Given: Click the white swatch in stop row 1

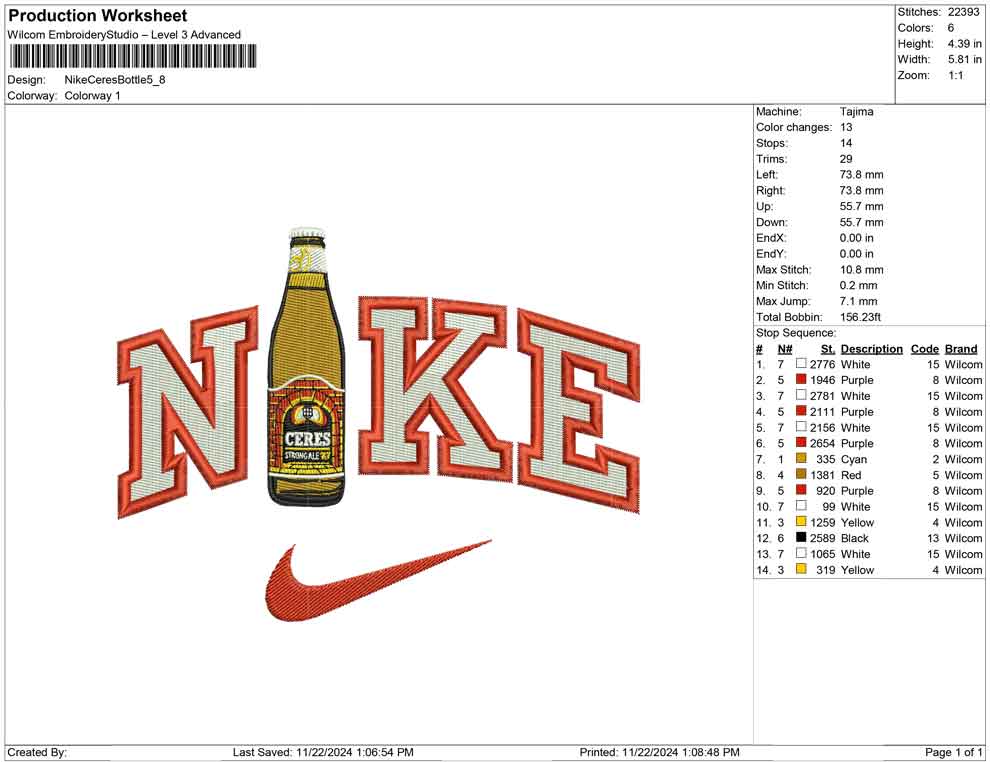Looking at the screenshot, I should (x=801, y=364).
